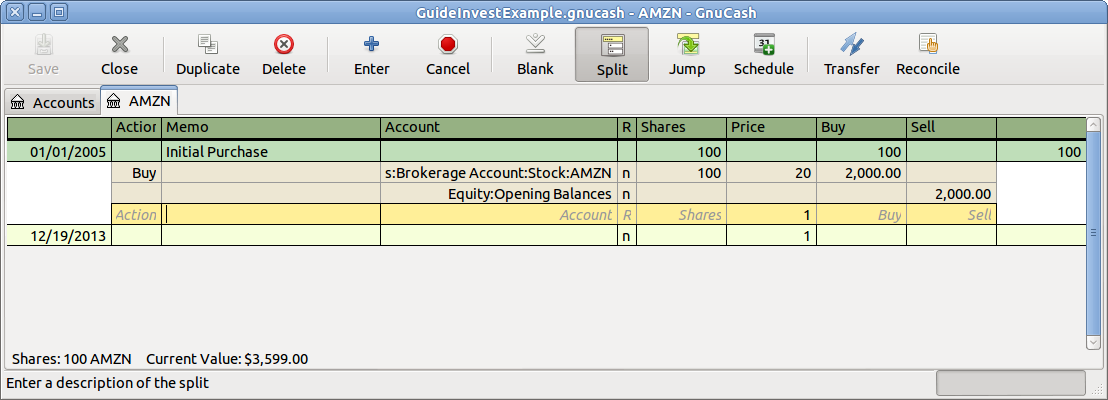Click the empty Account field in blank split
Image resolution: width=1108 pixels, height=400 pixels.
499,215
